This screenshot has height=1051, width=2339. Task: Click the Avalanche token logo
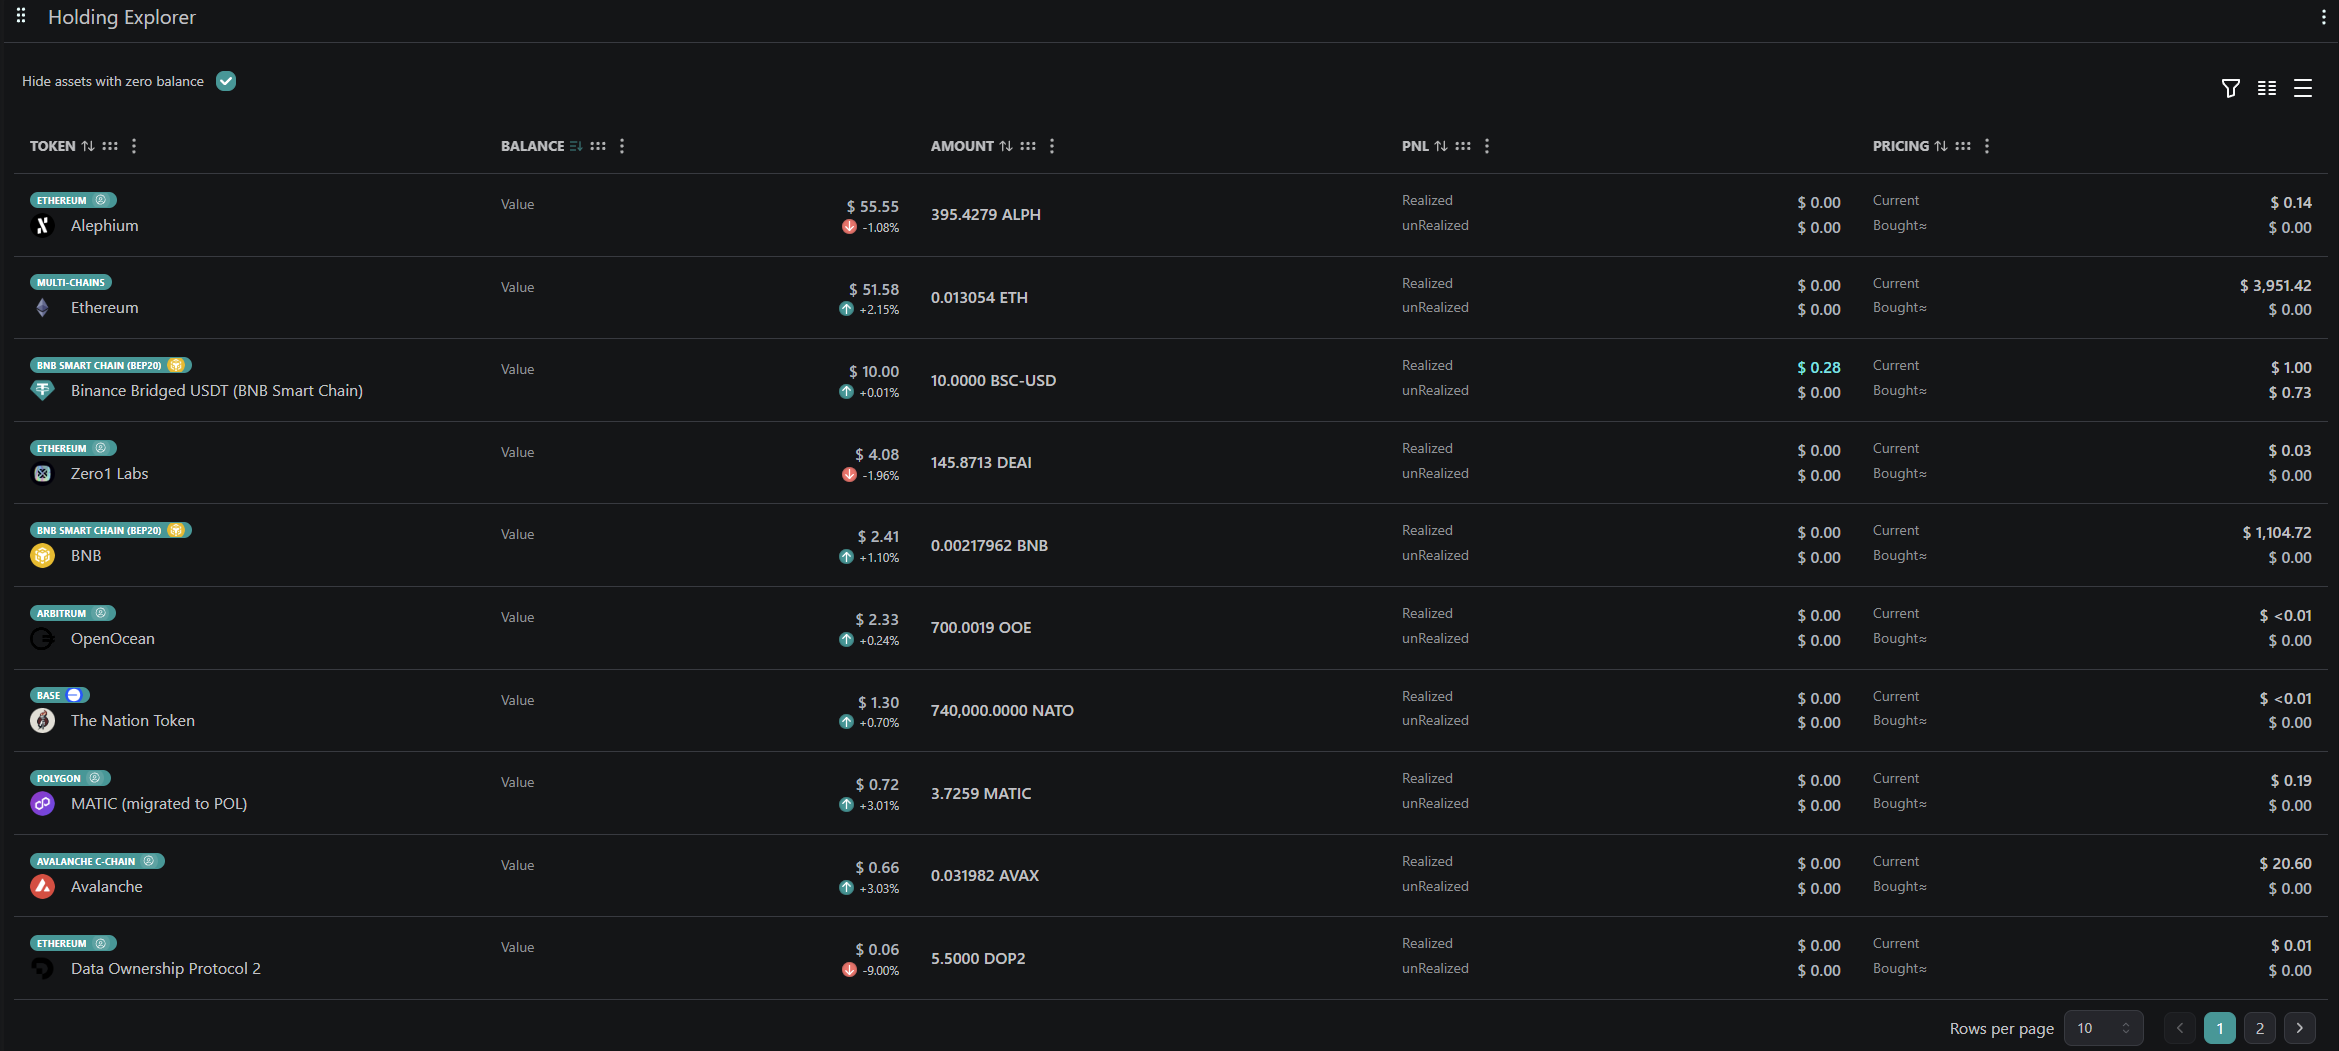42,886
